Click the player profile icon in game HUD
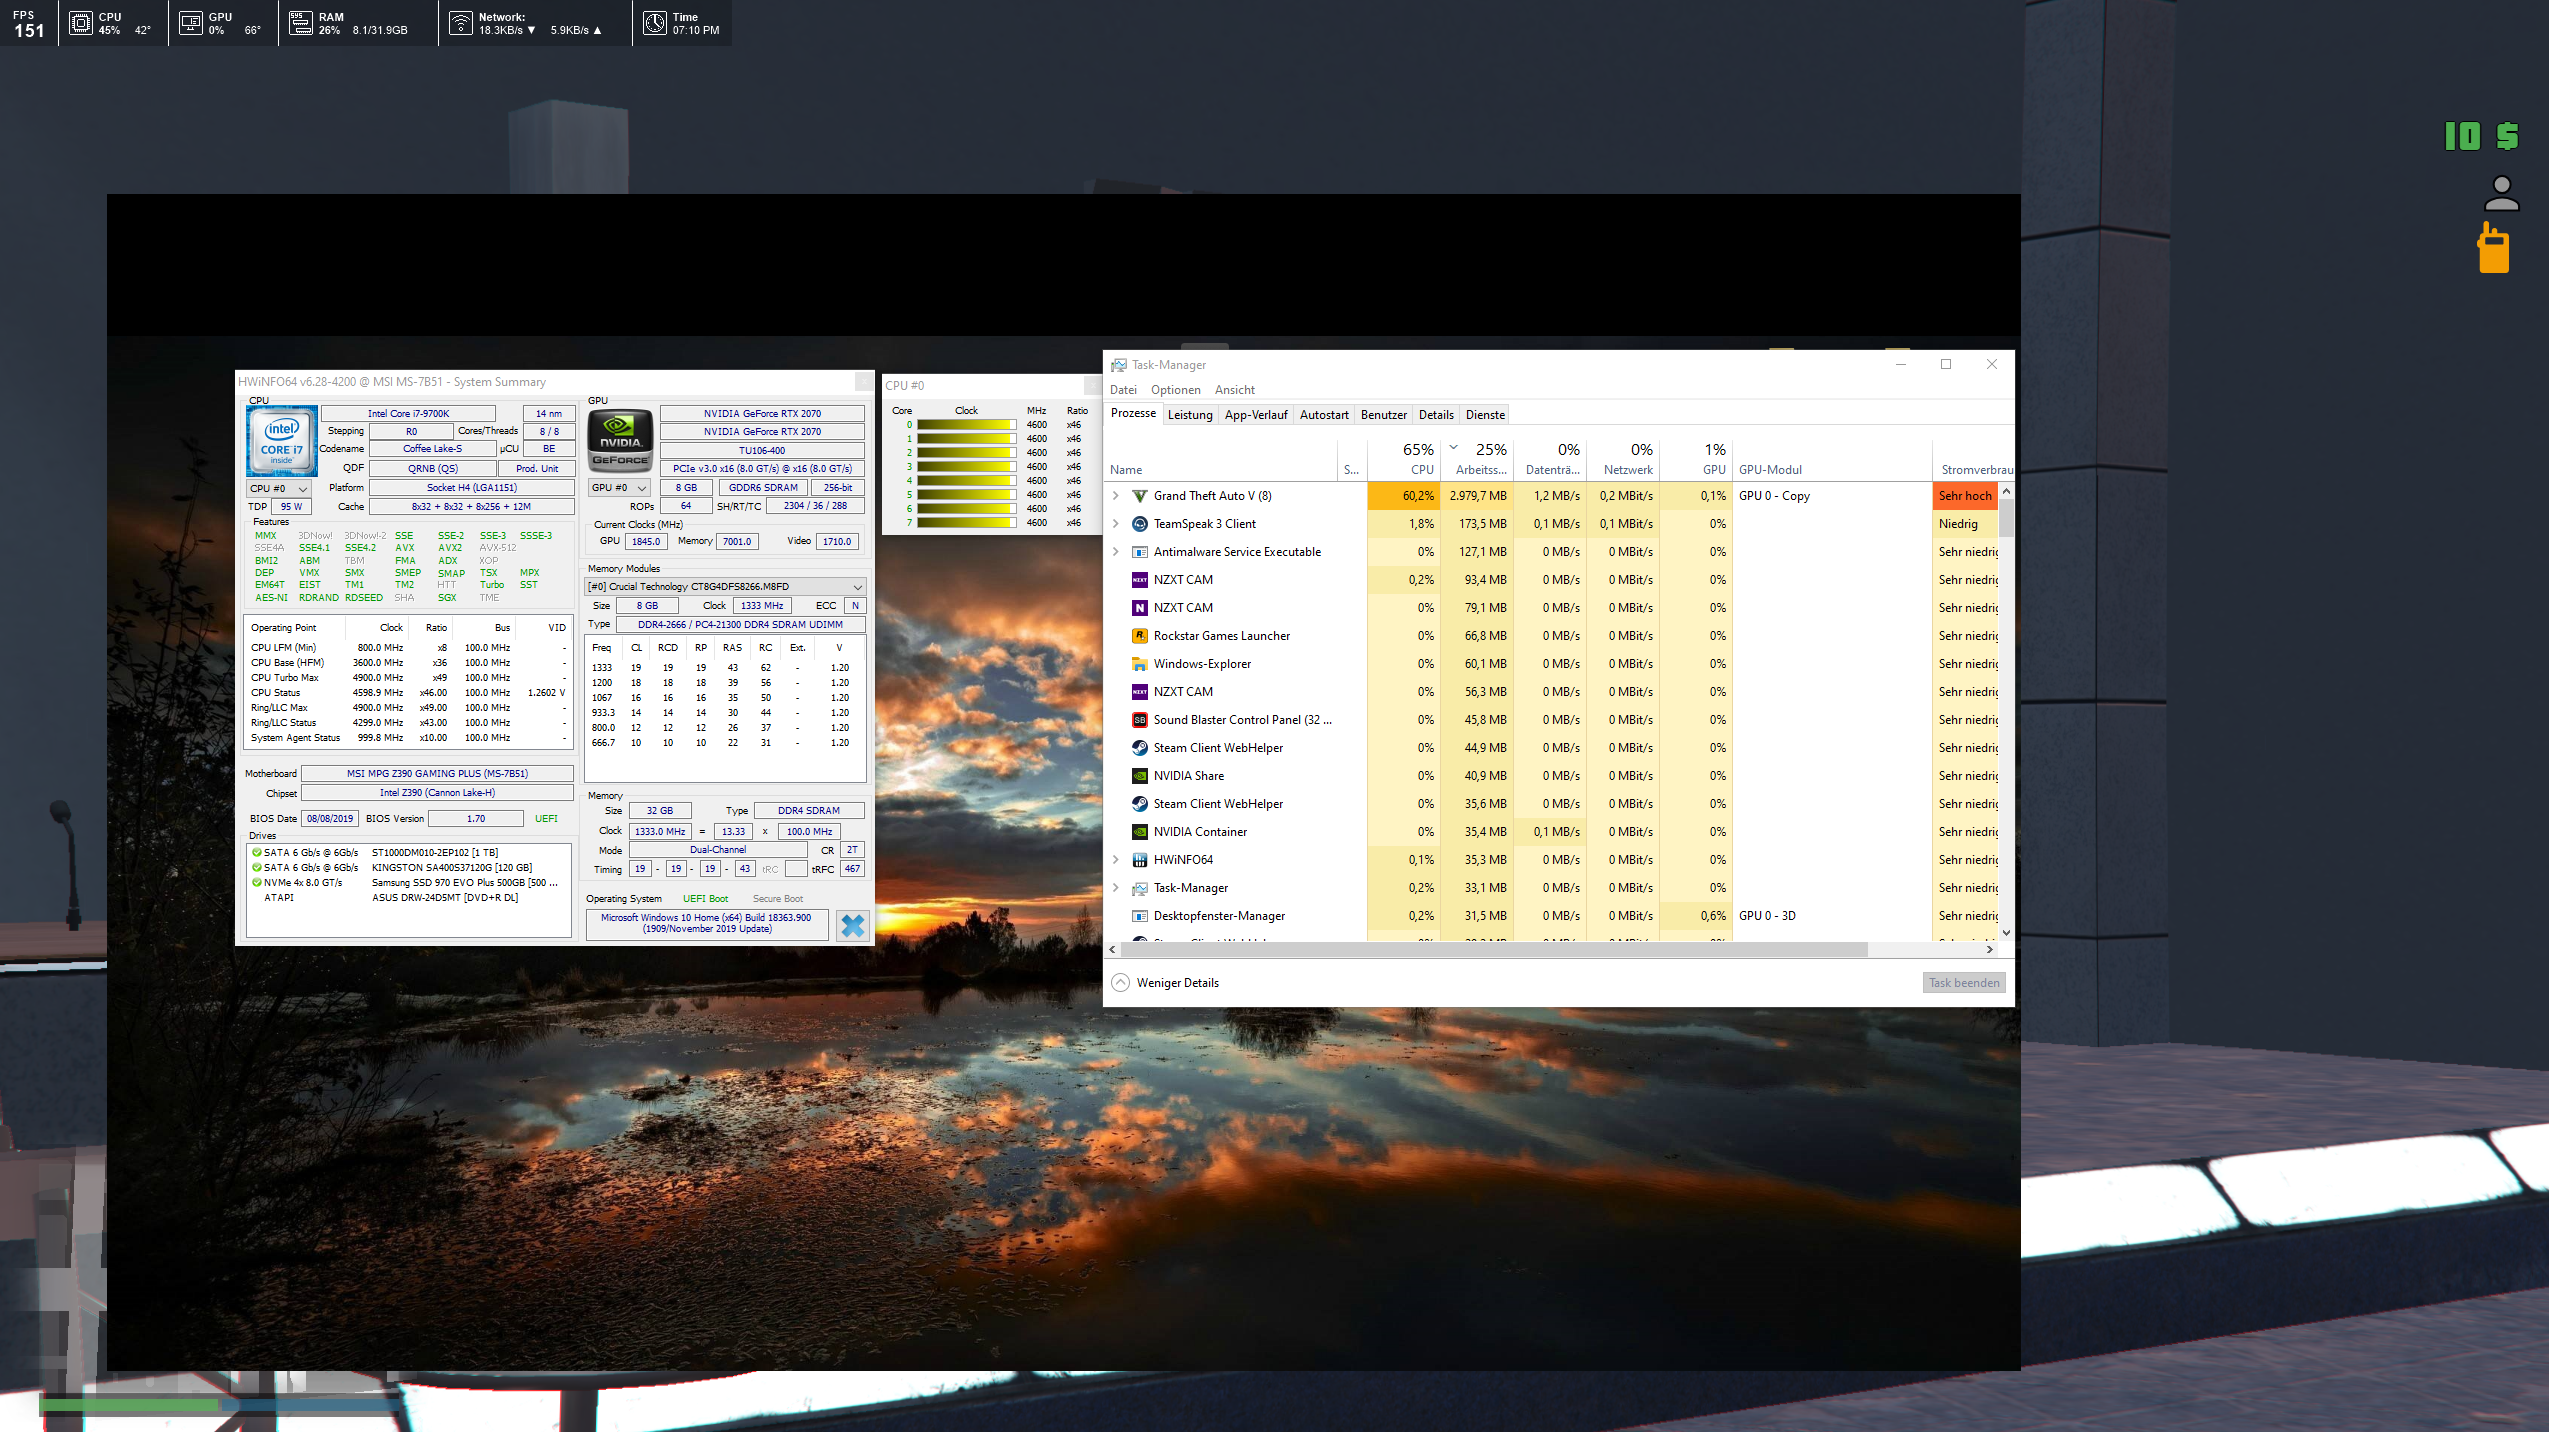Viewport: 2549px width, 1432px height. [x=2501, y=194]
